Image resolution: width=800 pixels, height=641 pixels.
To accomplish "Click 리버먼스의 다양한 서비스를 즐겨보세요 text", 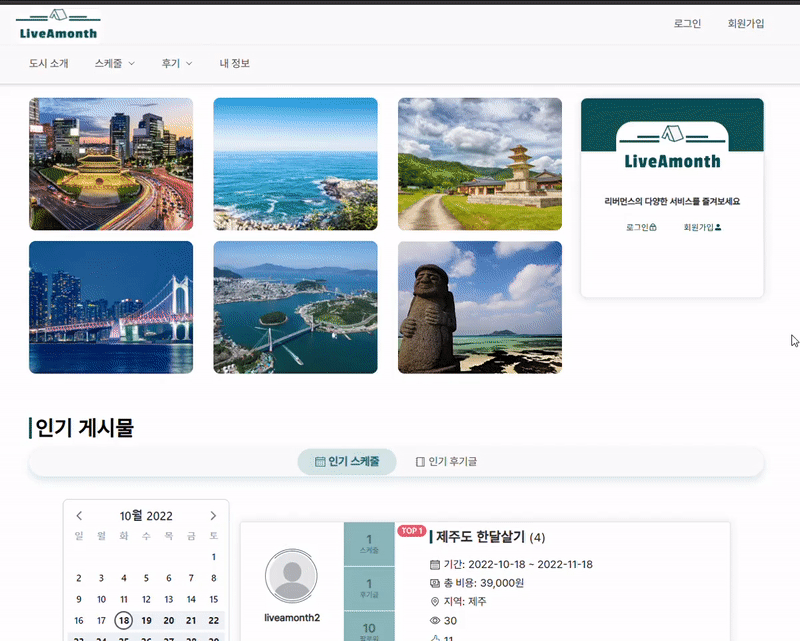I will (672, 202).
